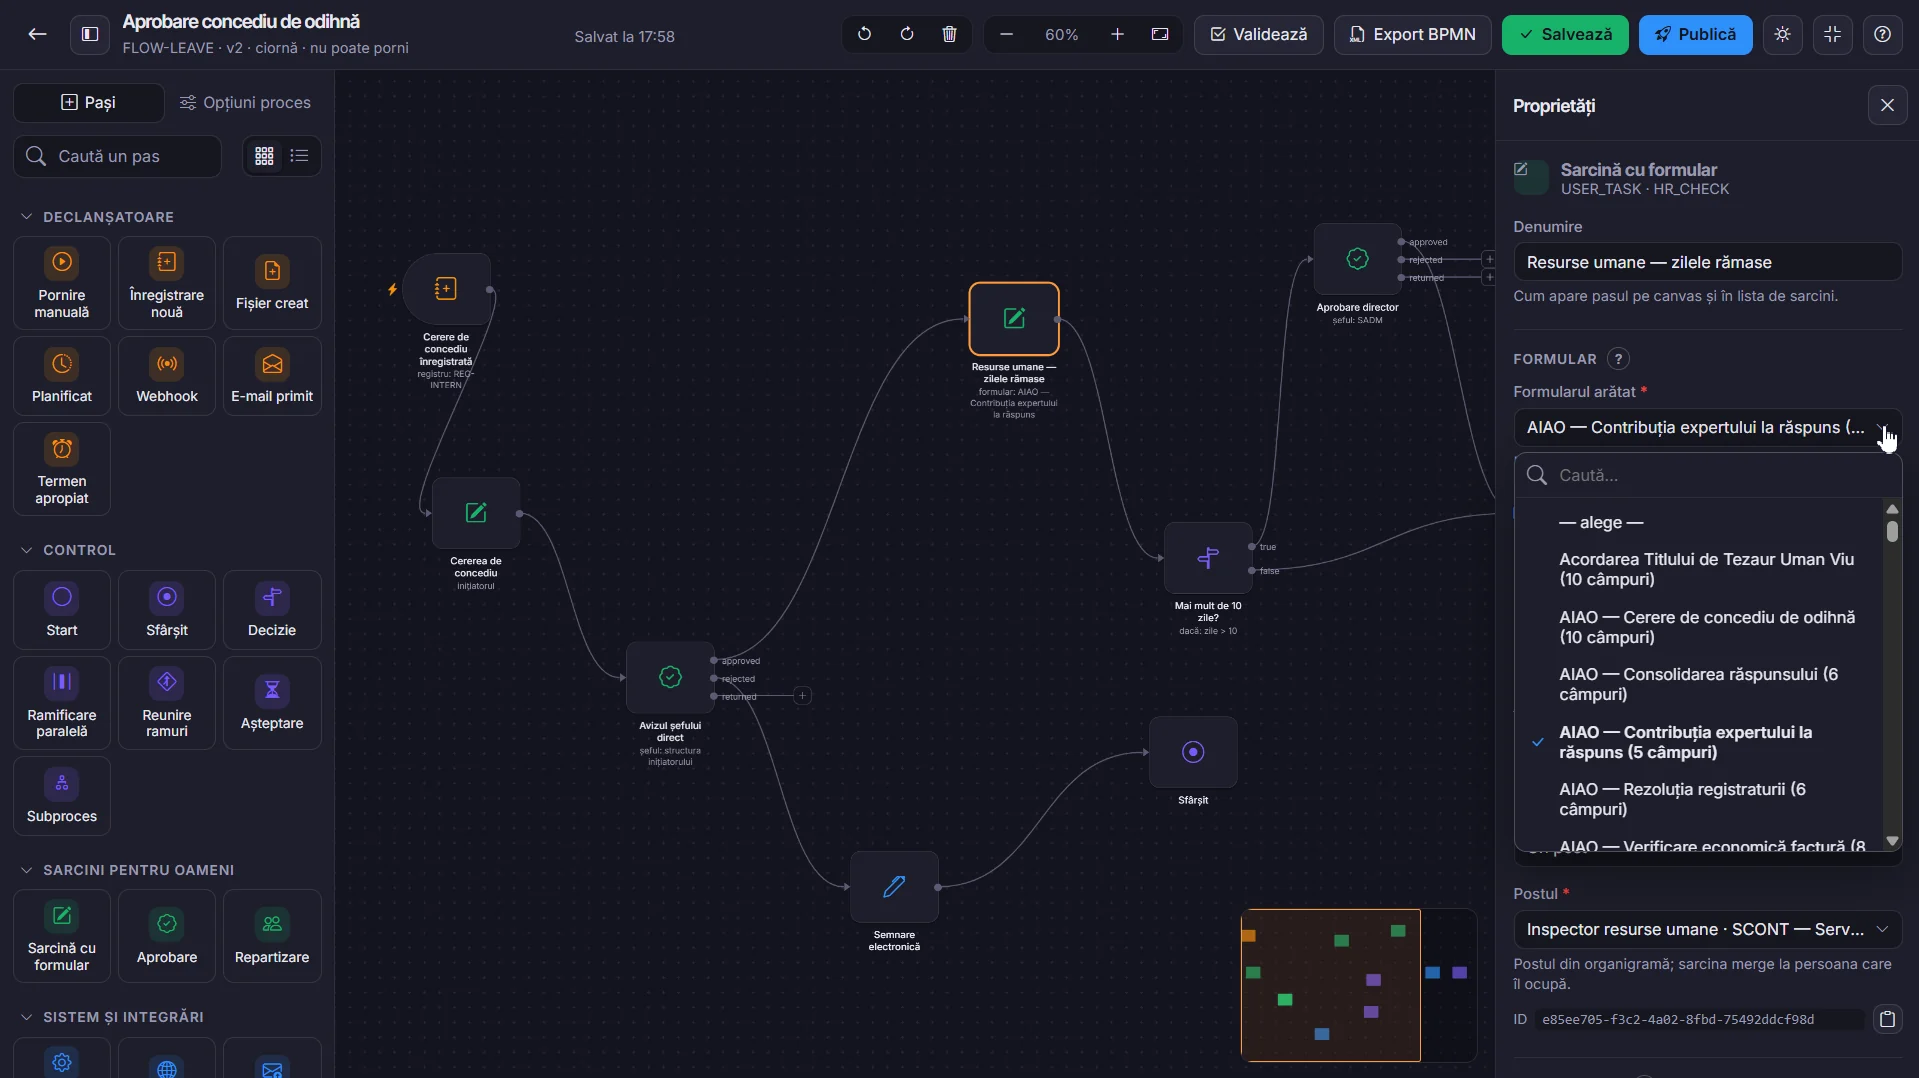The width and height of the screenshot is (1919, 1078).
Task: Click the fit-to-screen icon
Action: pyautogui.click(x=1160, y=34)
